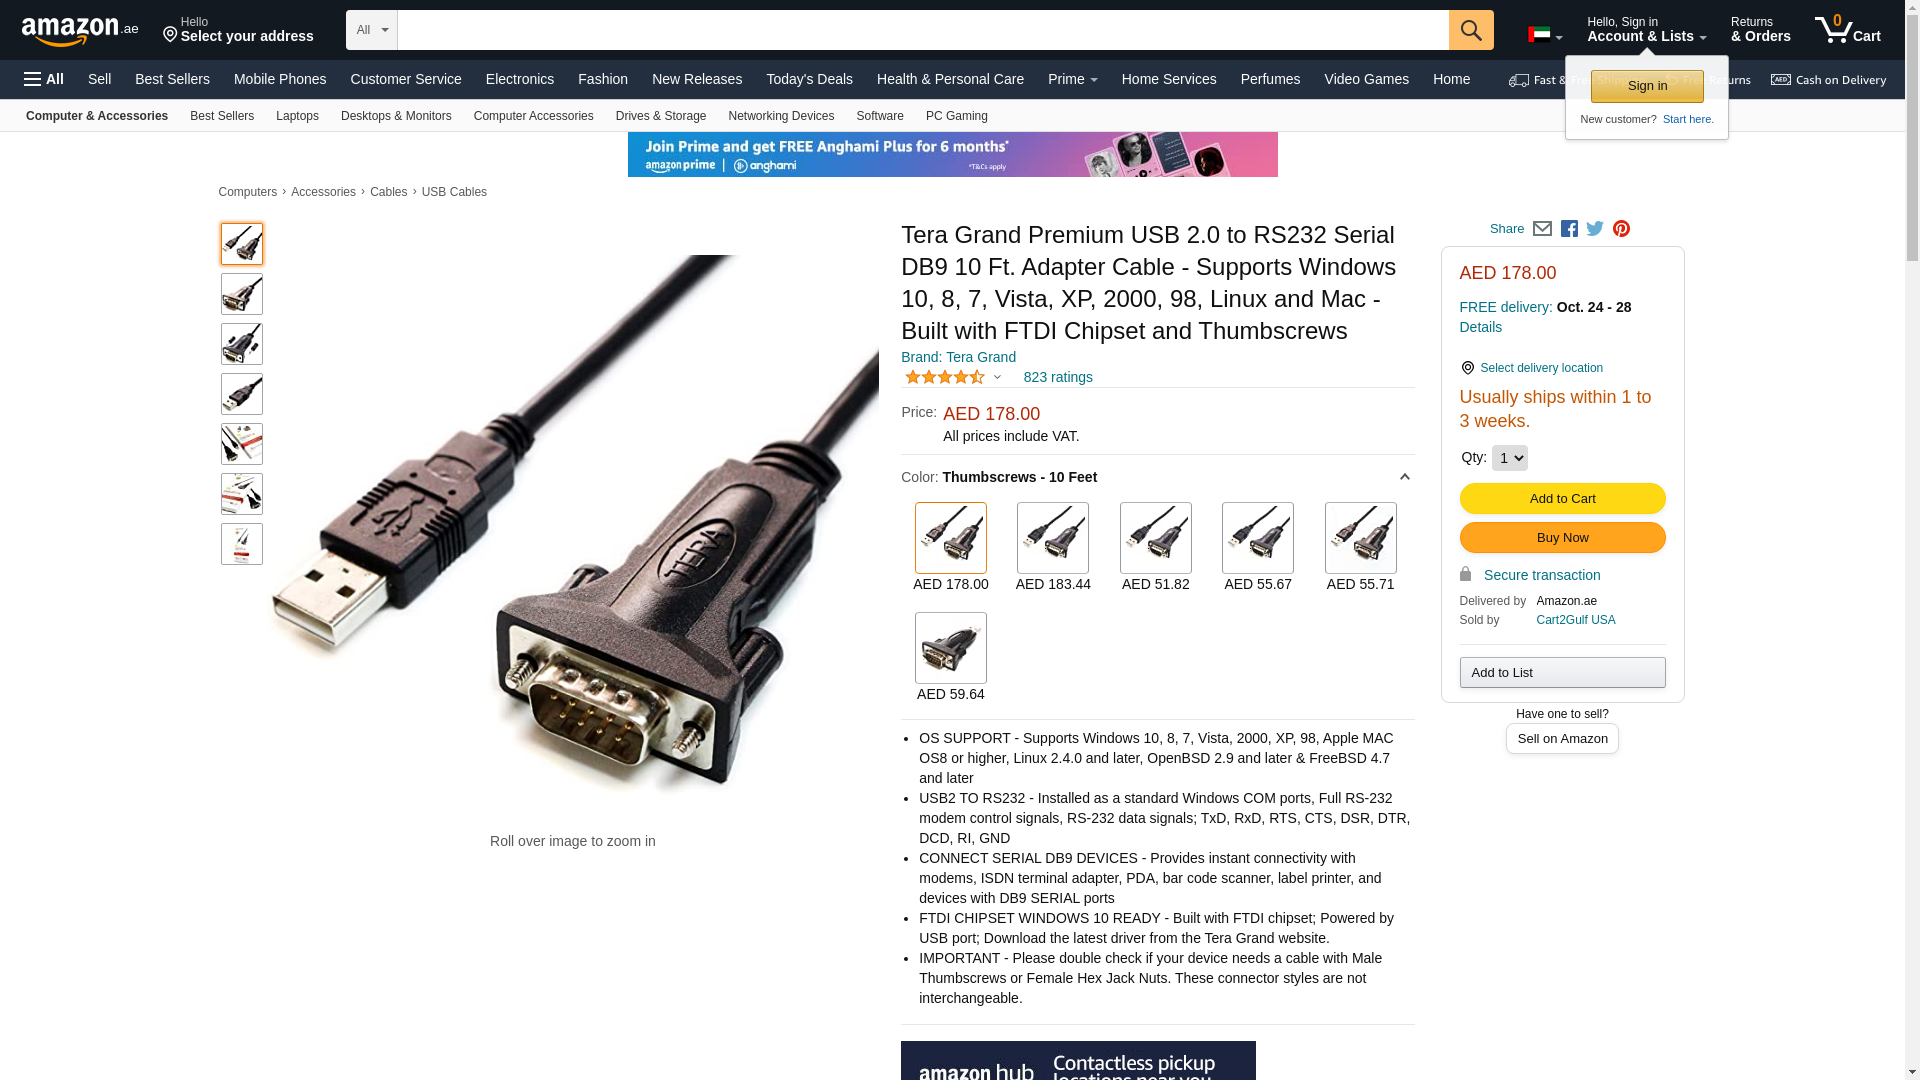Click the search magnifier button
Image resolution: width=1920 pixels, height=1080 pixels.
[1471, 30]
